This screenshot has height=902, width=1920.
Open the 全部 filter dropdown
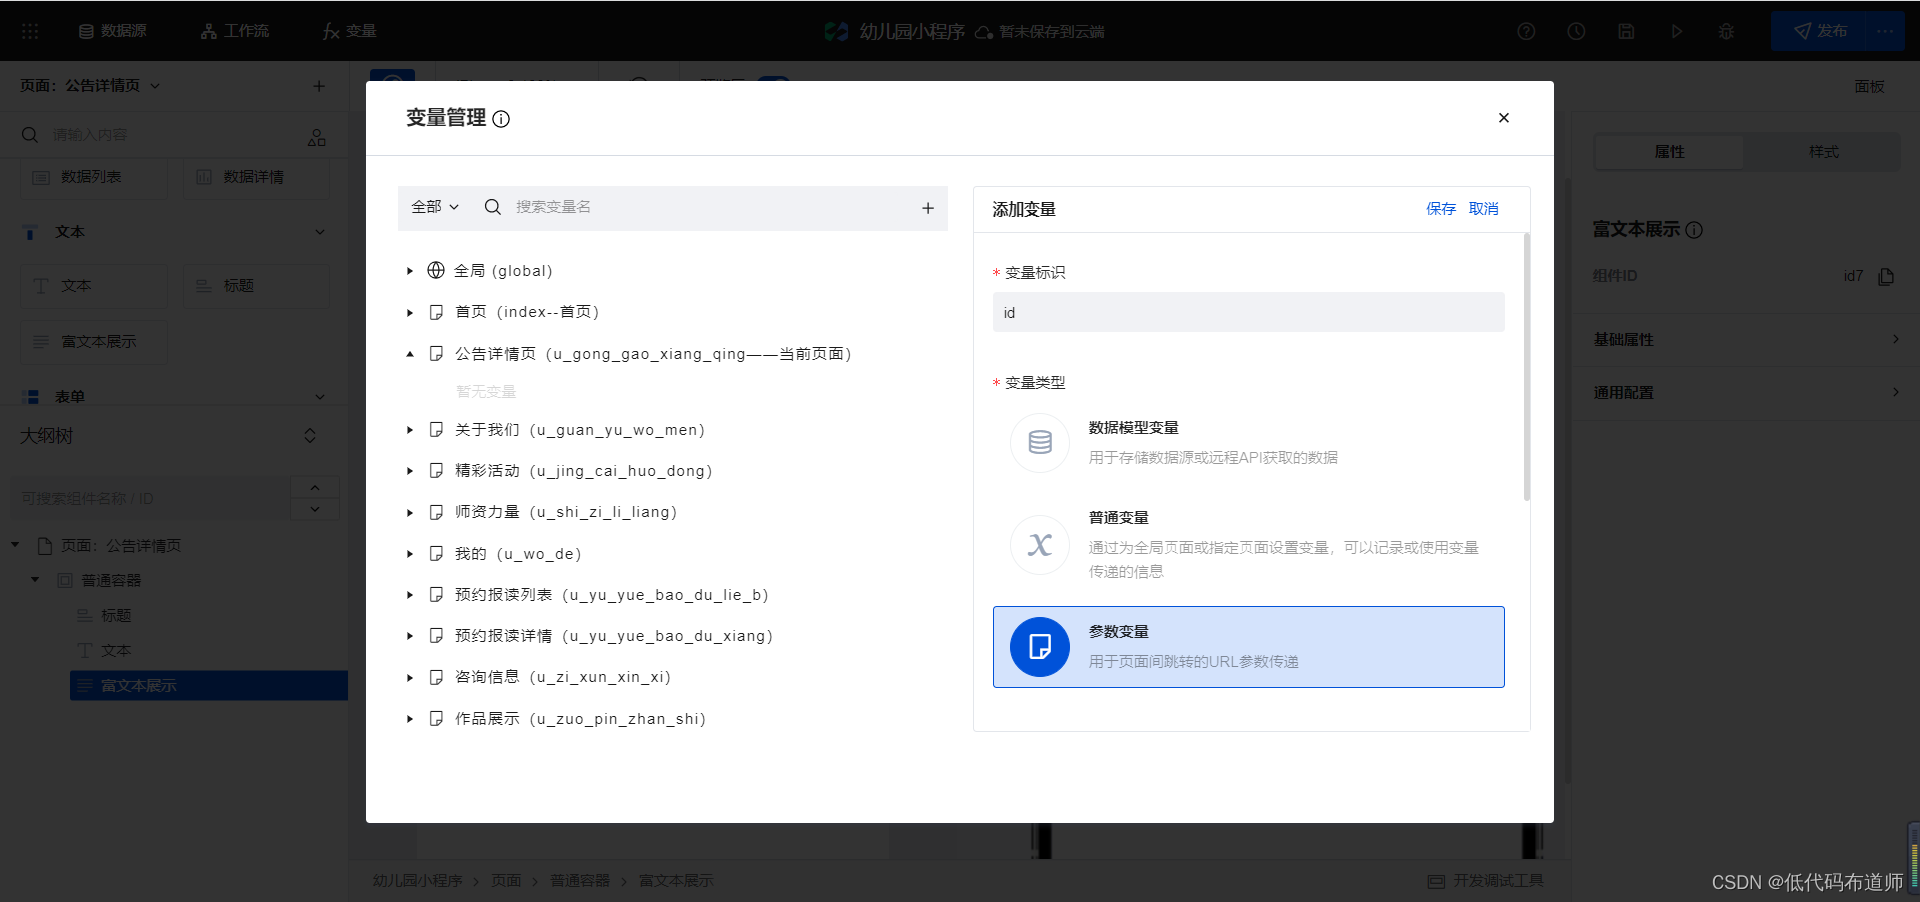[435, 207]
